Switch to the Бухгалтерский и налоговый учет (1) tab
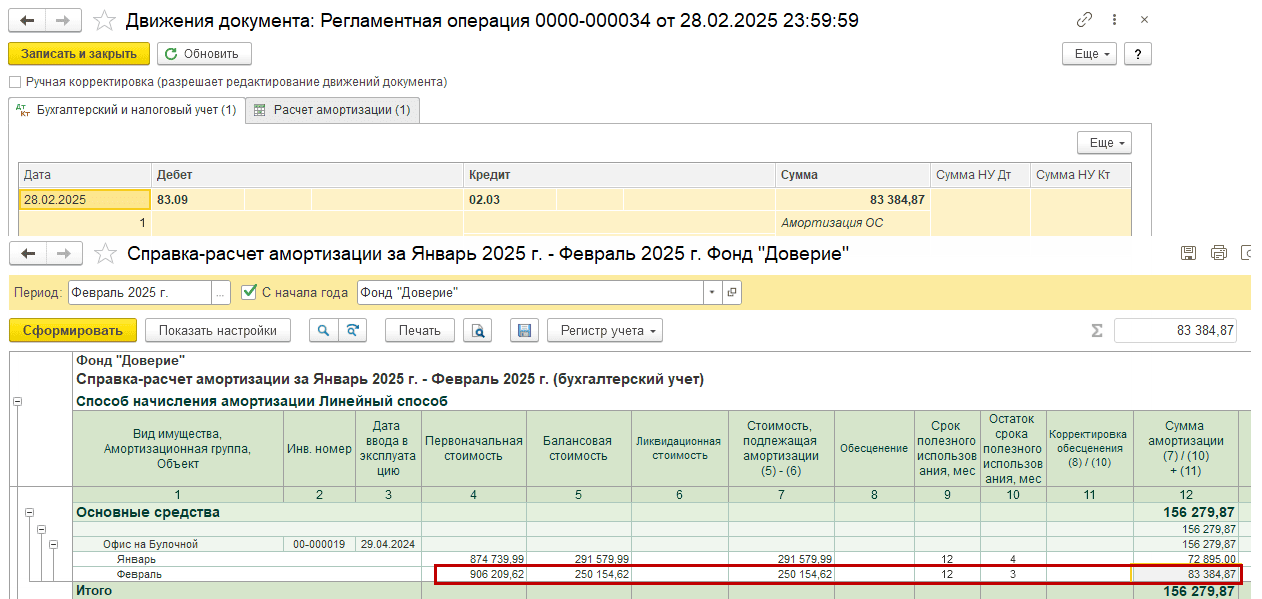 126,110
